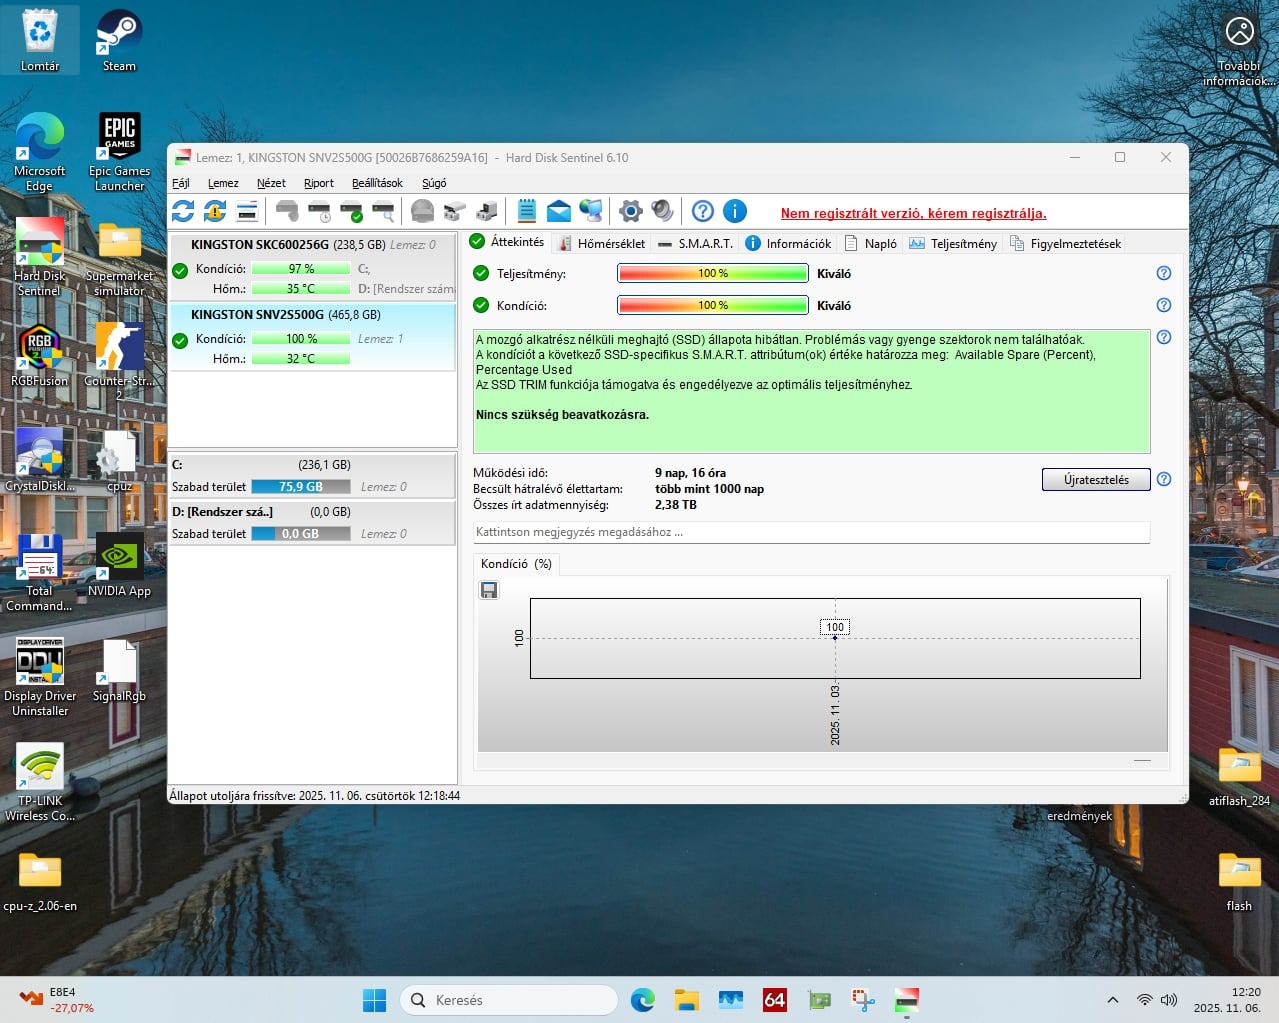Screen dimensions: 1279x1023
Task: Open Steam desktop shortcut
Action: 119,41
